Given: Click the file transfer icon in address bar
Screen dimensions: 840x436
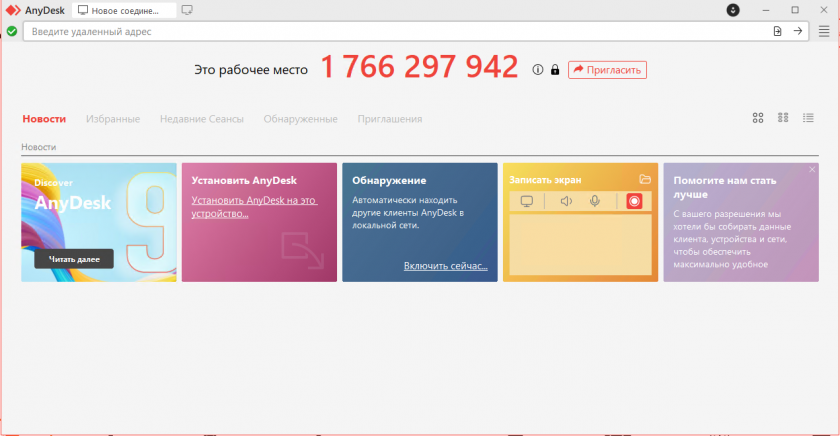Looking at the screenshot, I should [777, 31].
